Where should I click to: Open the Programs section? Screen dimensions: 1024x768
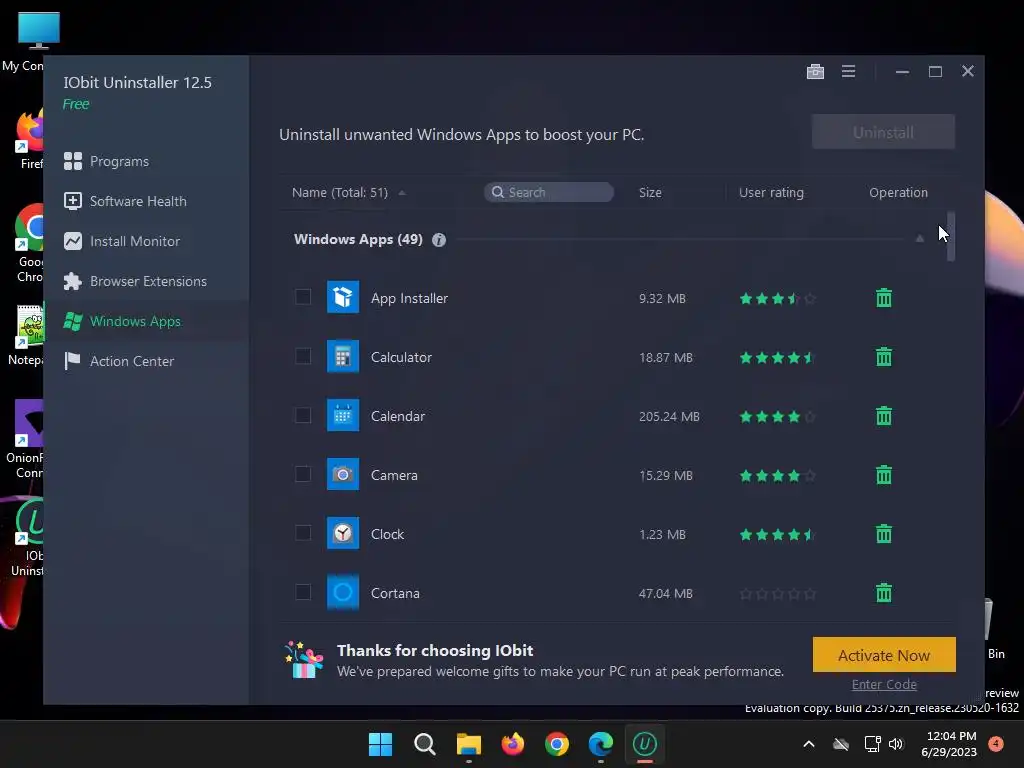[146, 161]
